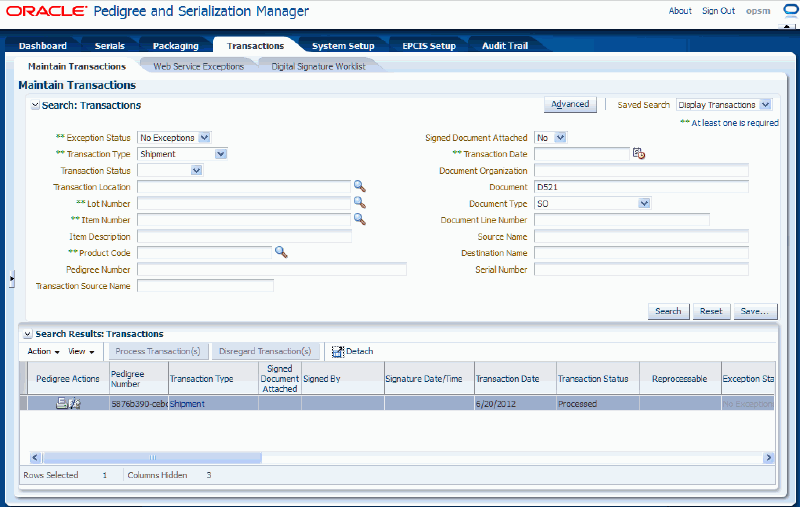Open the Exception Status dropdown
This screenshot has height=507, width=800.
204,138
